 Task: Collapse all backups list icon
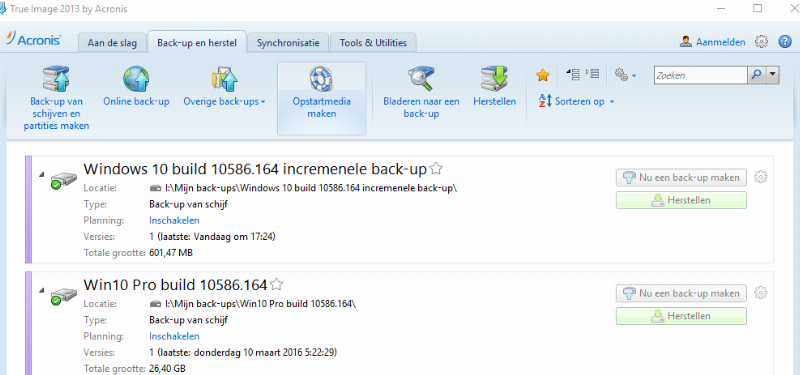573,74
